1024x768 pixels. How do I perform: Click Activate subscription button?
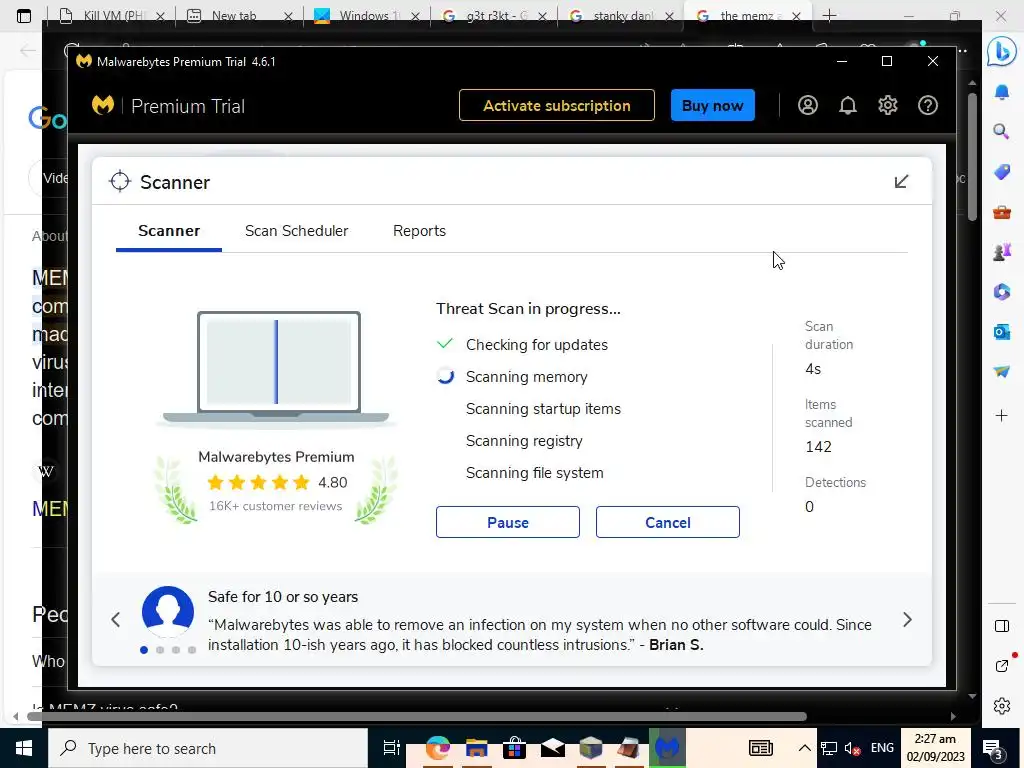(556, 105)
